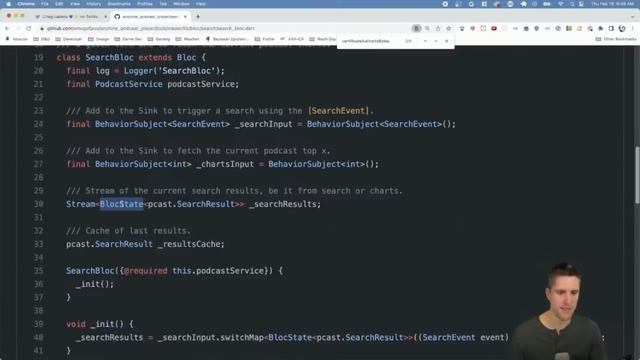Open the Other Bookmarks folder
Image resolution: width=640 pixels, height=360 pixels.
(616, 39)
